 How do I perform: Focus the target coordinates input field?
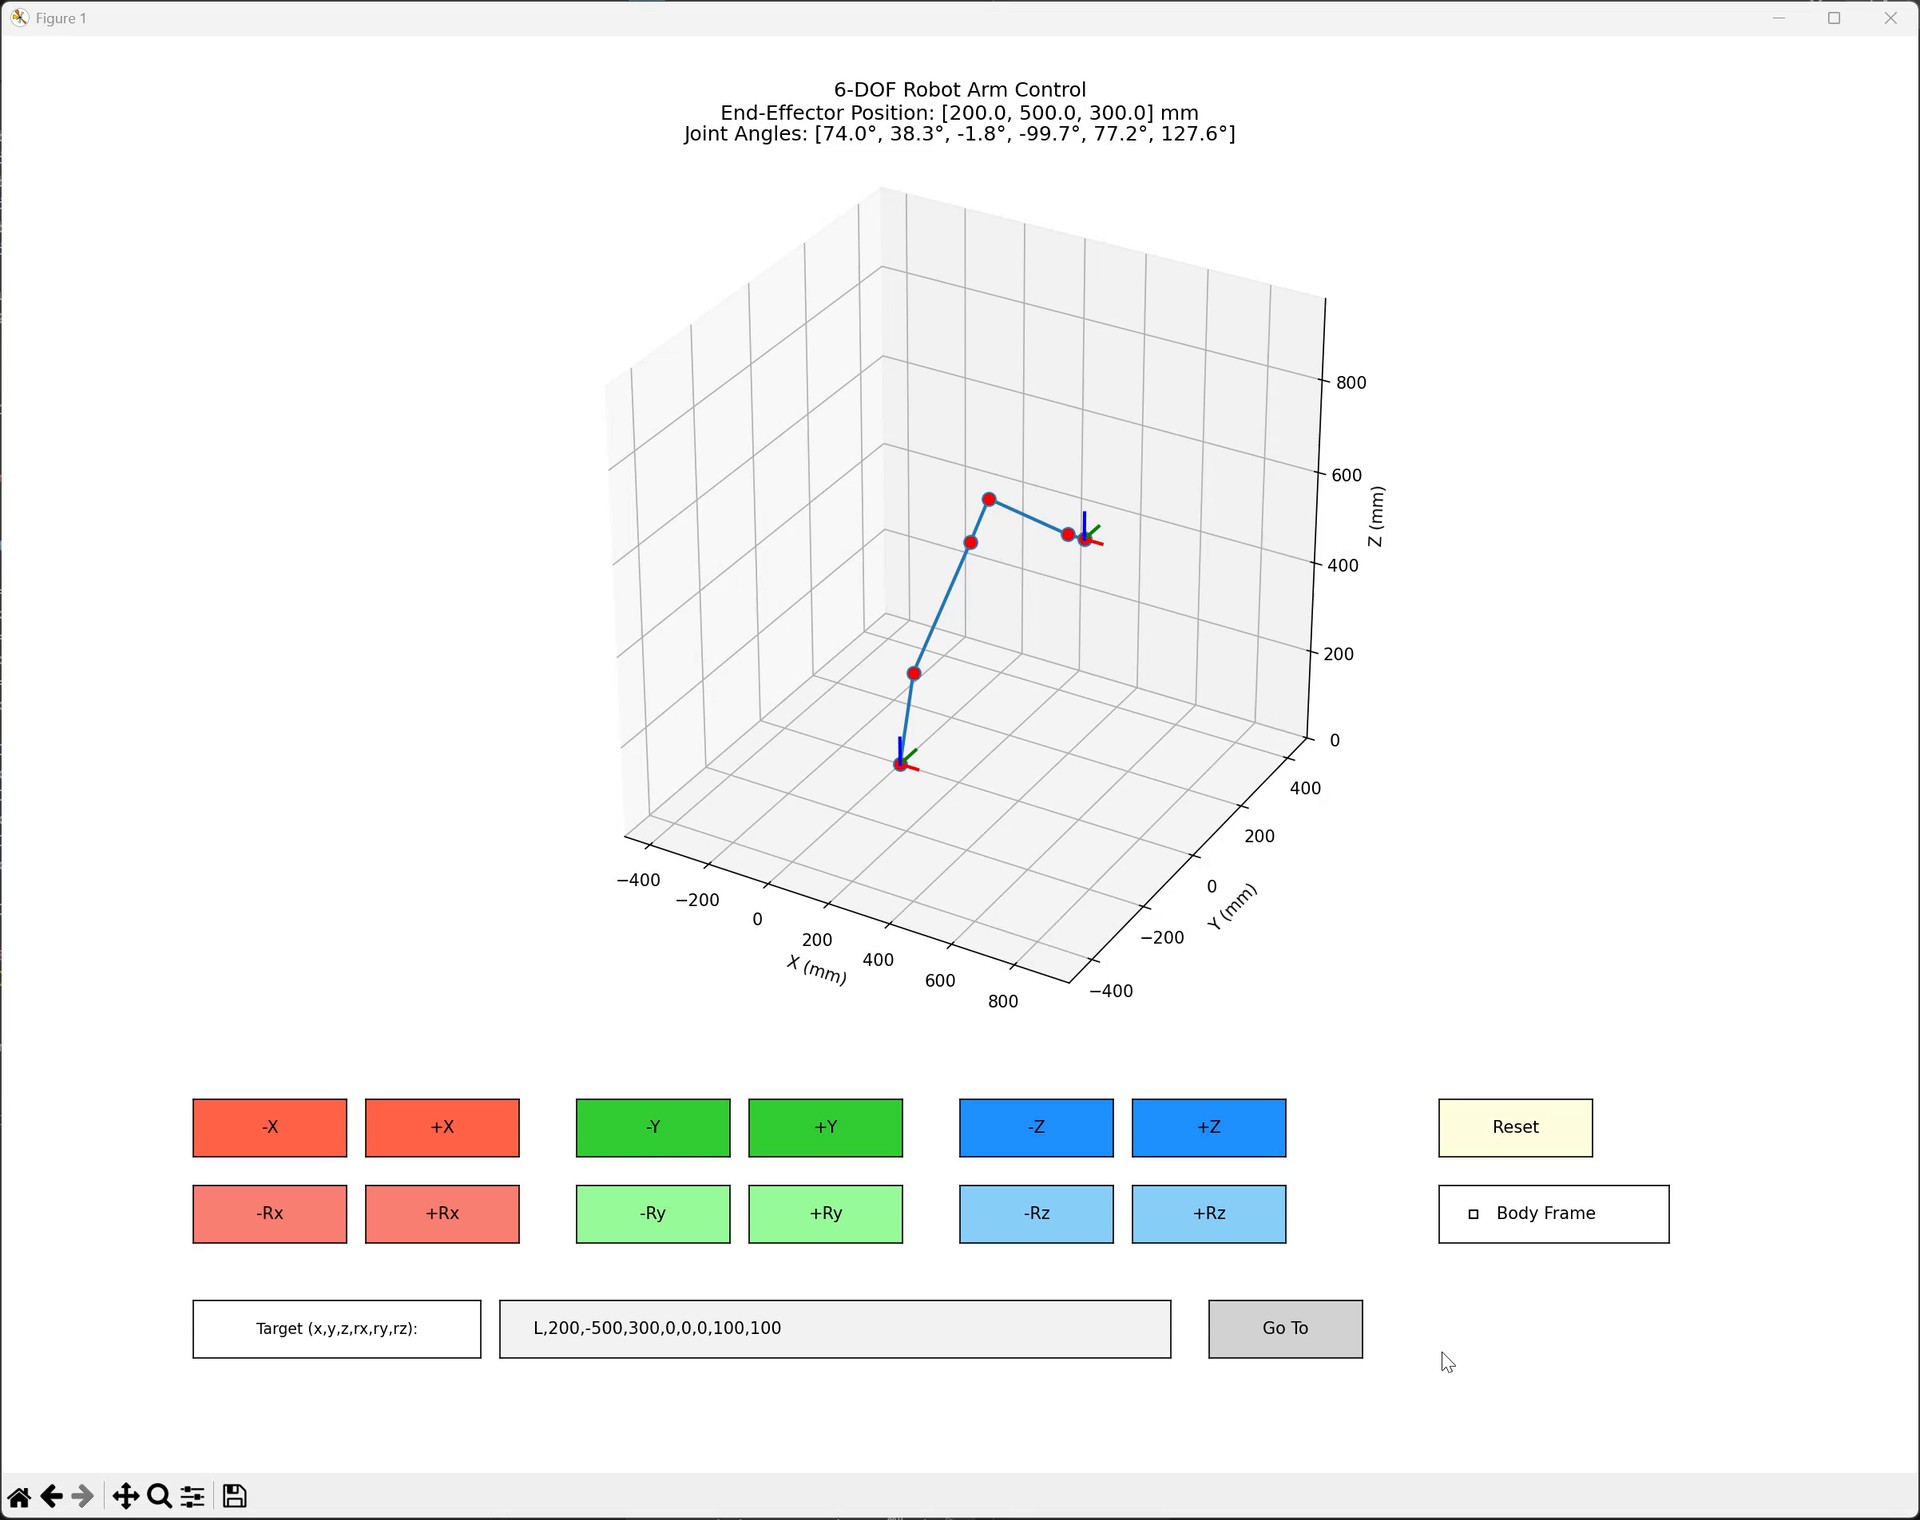[835, 1329]
